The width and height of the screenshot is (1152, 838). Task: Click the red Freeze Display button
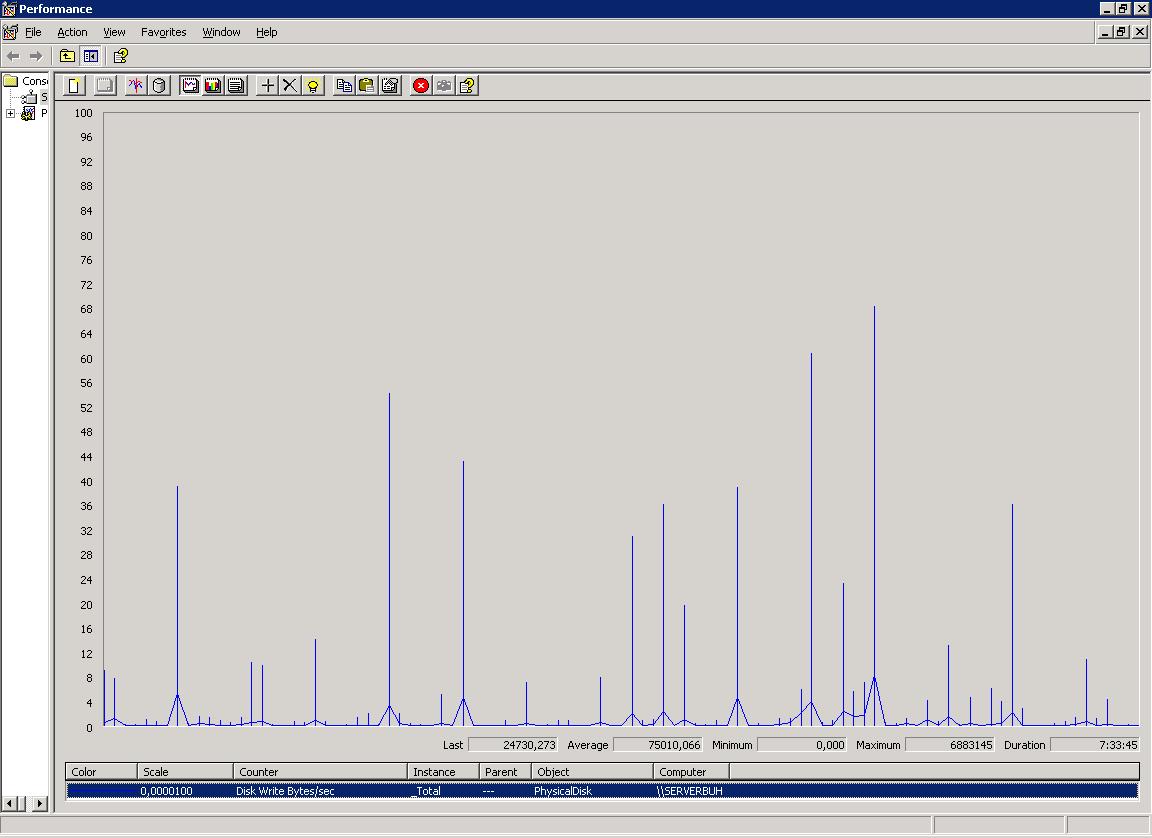(x=421, y=86)
